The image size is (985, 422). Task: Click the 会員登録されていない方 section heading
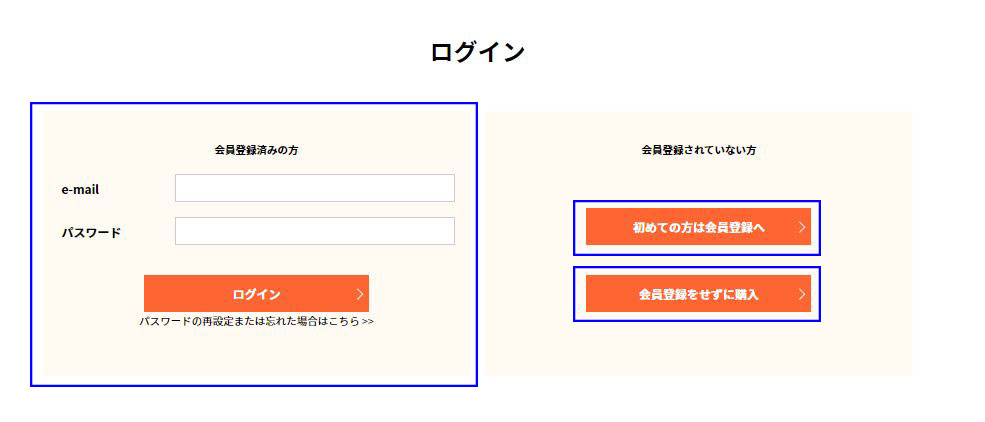pos(699,150)
